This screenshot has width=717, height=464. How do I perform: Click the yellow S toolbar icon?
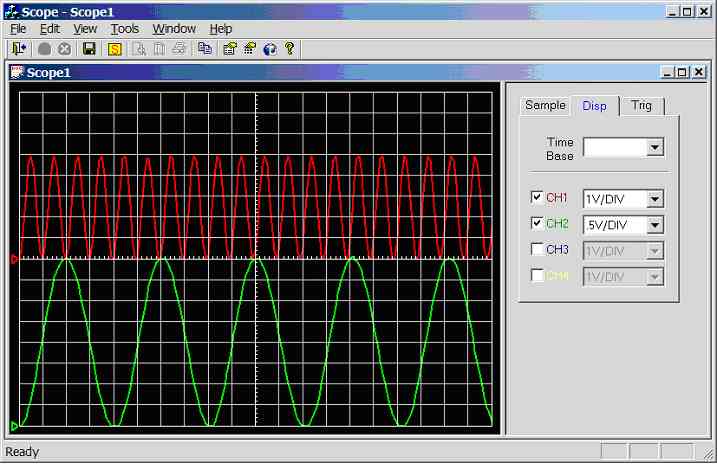(x=114, y=48)
